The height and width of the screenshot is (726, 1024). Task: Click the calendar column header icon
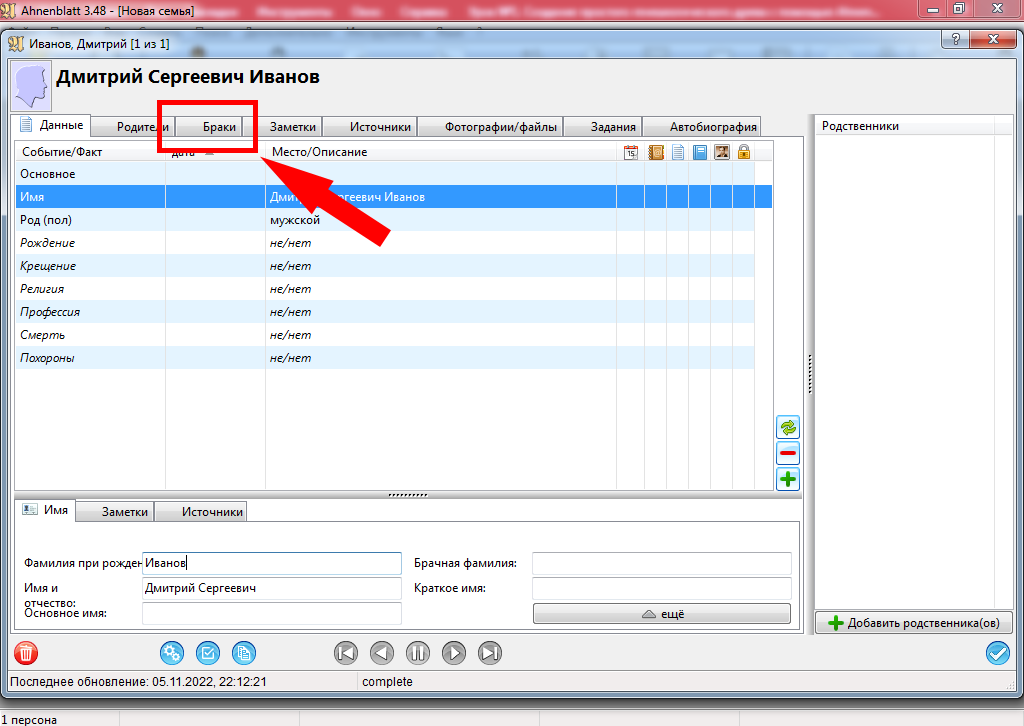click(x=631, y=152)
